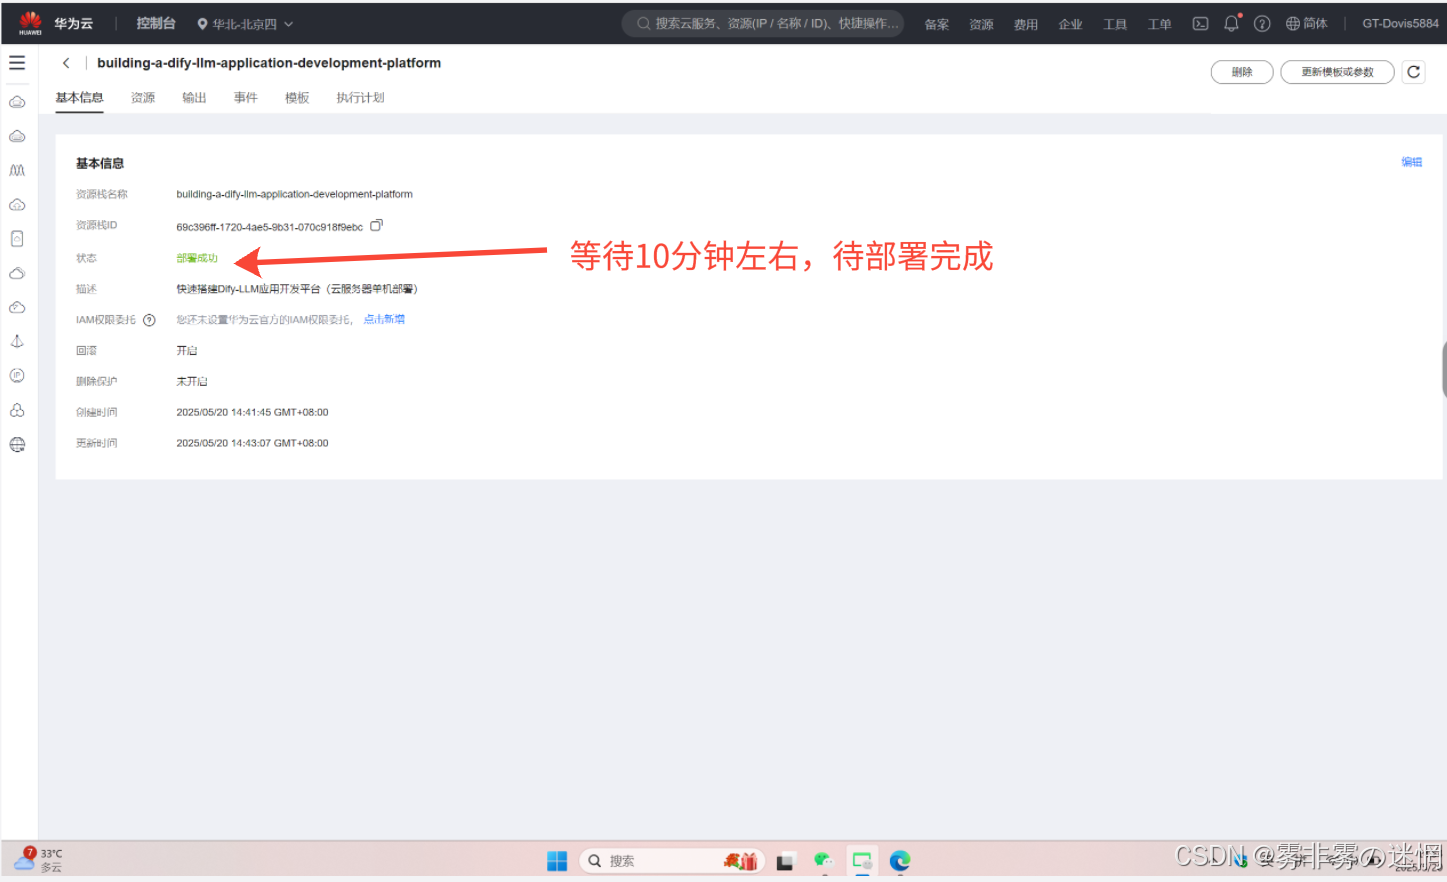
Task: Click the 未开启 delete-protection value
Action: click(192, 382)
